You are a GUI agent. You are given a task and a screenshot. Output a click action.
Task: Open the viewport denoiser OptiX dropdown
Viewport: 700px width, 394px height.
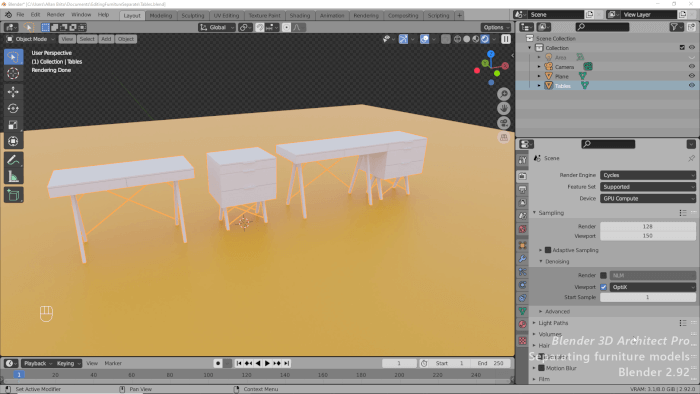pyautogui.click(x=653, y=287)
